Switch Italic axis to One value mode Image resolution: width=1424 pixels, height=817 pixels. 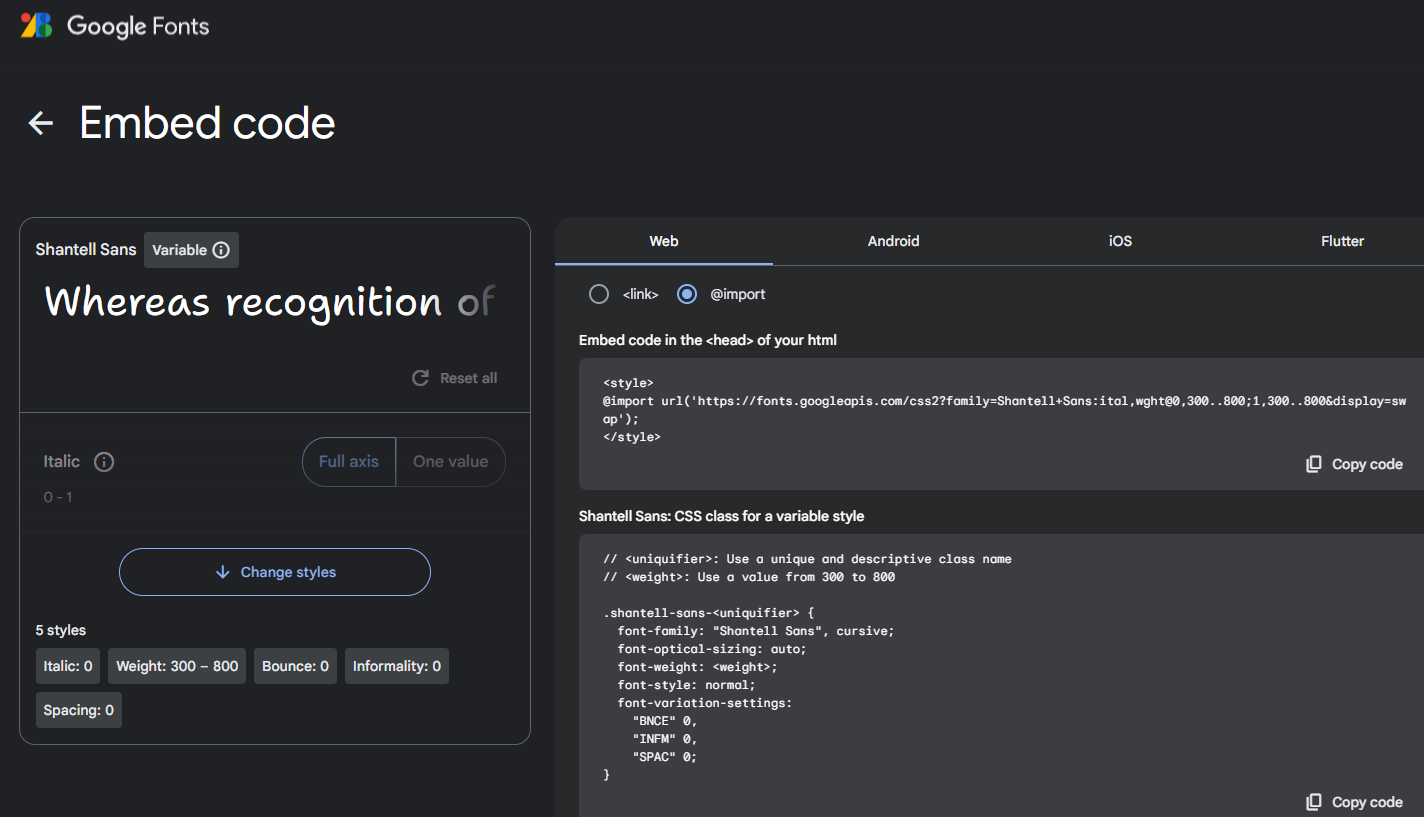(x=451, y=461)
